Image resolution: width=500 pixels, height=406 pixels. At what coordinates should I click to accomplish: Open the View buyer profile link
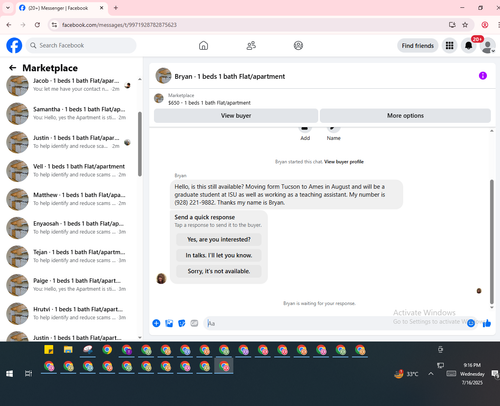[344, 162]
